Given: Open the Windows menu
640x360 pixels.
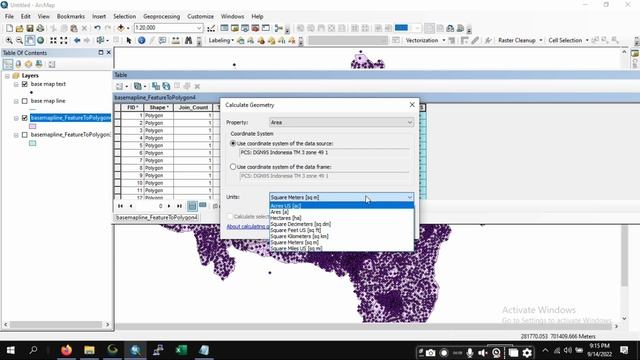Looking at the screenshot, I should point(232,16).
